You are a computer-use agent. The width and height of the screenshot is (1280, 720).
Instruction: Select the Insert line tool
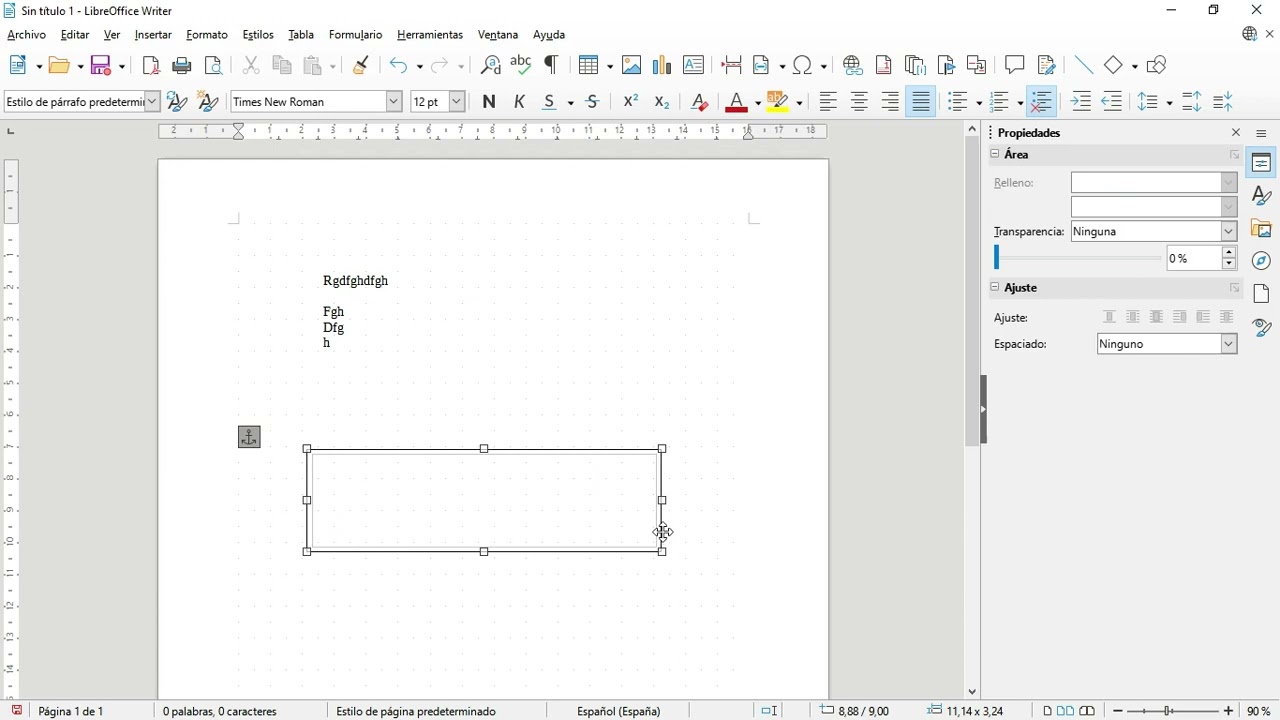coord(1084,66)
